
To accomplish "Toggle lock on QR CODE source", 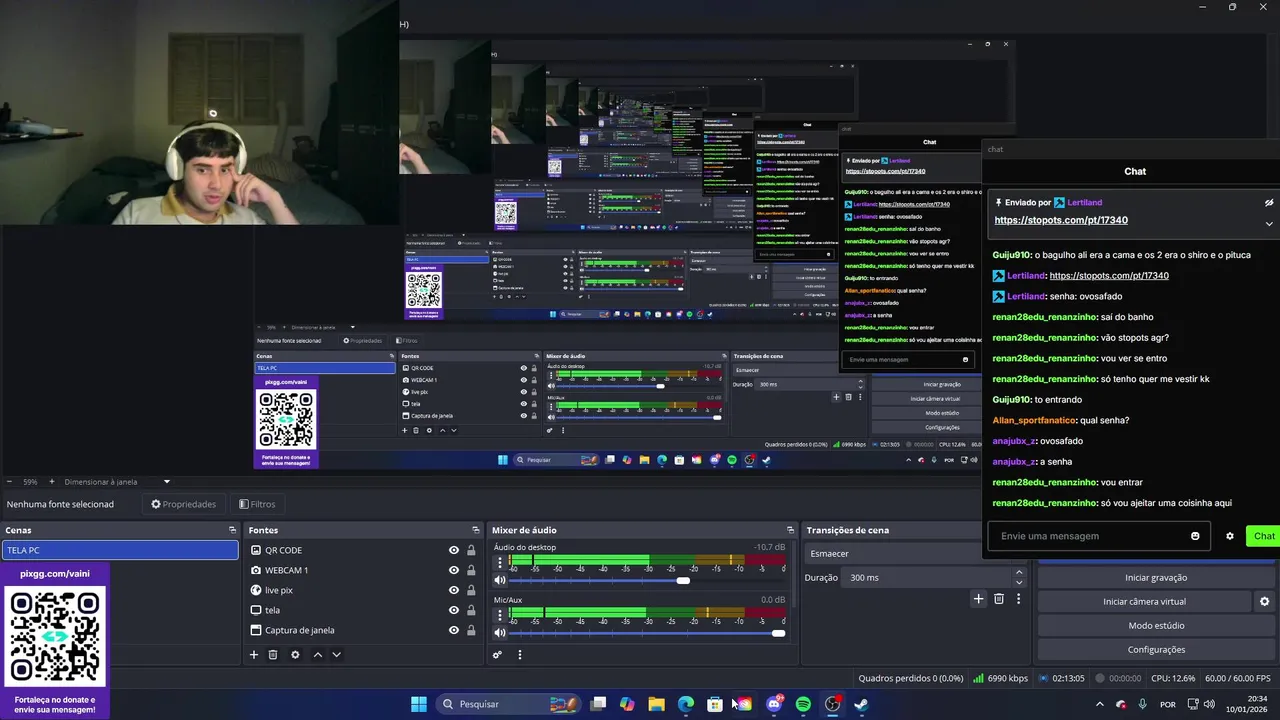I will (x=471, y=550).
